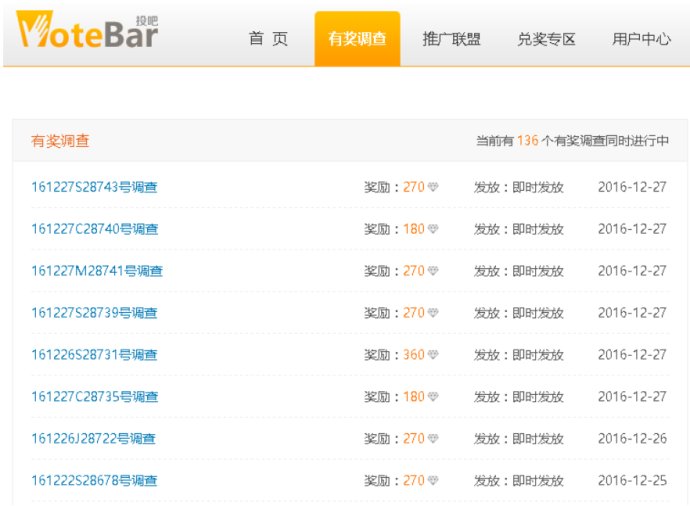The height and width of the screenshot is (506, 690).
Task: Click date 2016-12-27 in 161227S28739 row
Action: click(632, 313)
